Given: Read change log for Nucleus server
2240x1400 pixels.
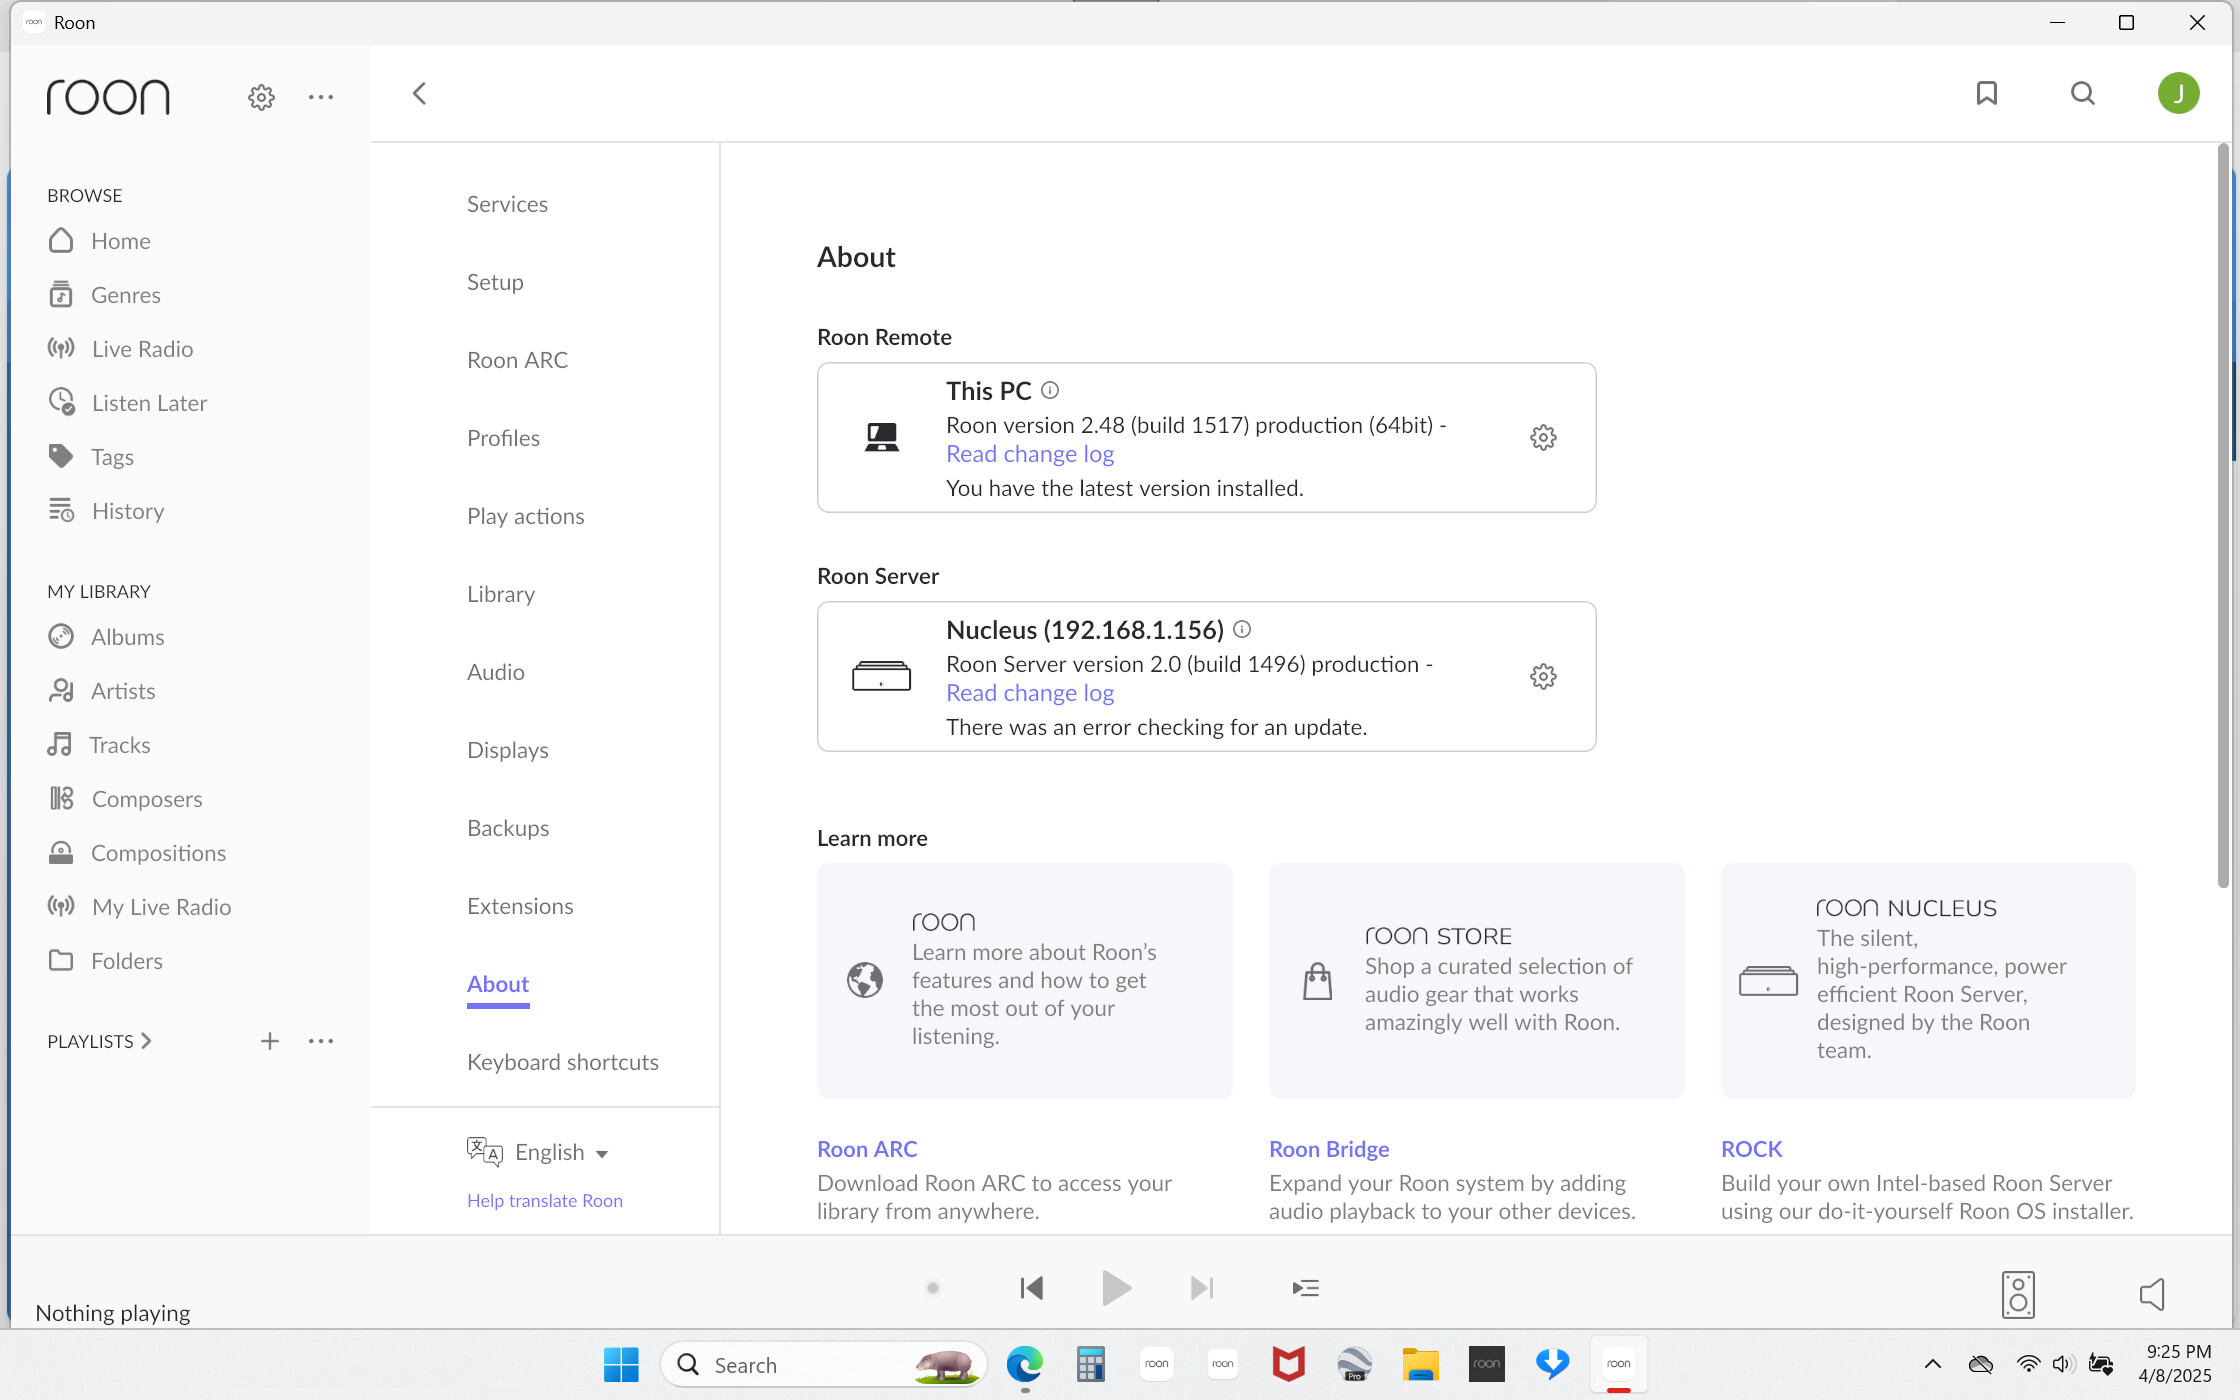Looking at the screenshot, I should click(x=1029, y=693).
